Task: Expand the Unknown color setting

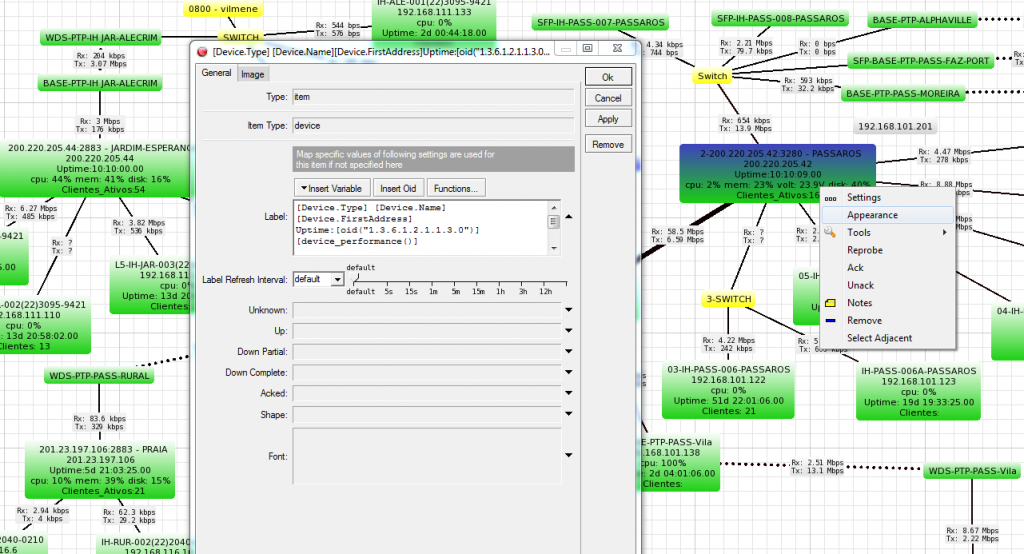Action: pyautogui.click(x=568, y=311)
